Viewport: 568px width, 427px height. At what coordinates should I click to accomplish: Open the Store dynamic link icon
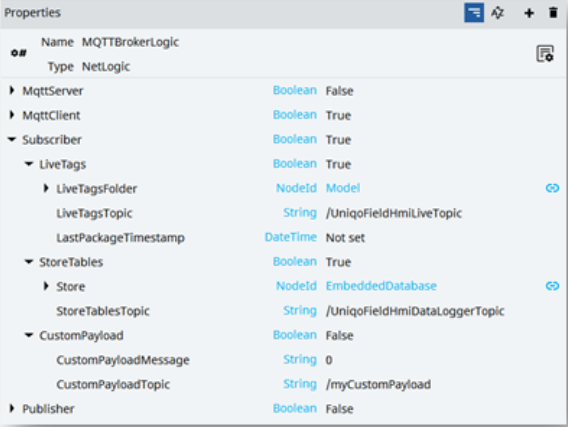pyautogui.click(x=552, y=286)
